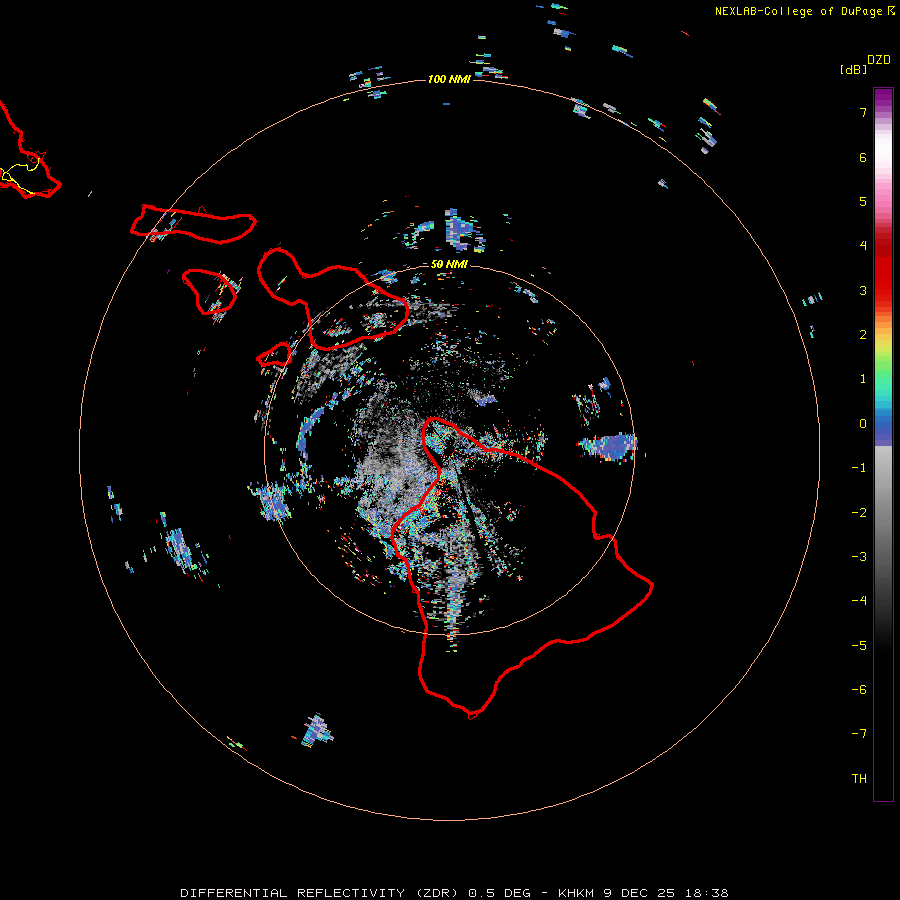Click the -1 tick label on scale

click(x=859, y=468)
